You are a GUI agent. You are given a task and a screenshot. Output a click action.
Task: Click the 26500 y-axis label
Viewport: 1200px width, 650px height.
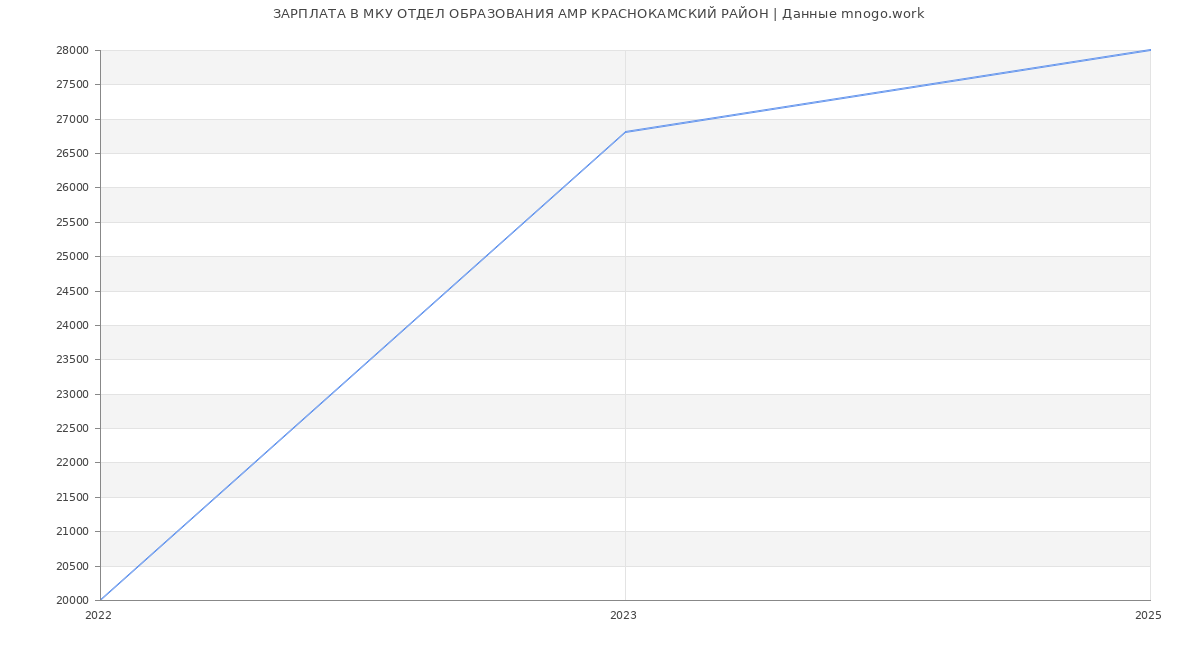coord(72,154)
